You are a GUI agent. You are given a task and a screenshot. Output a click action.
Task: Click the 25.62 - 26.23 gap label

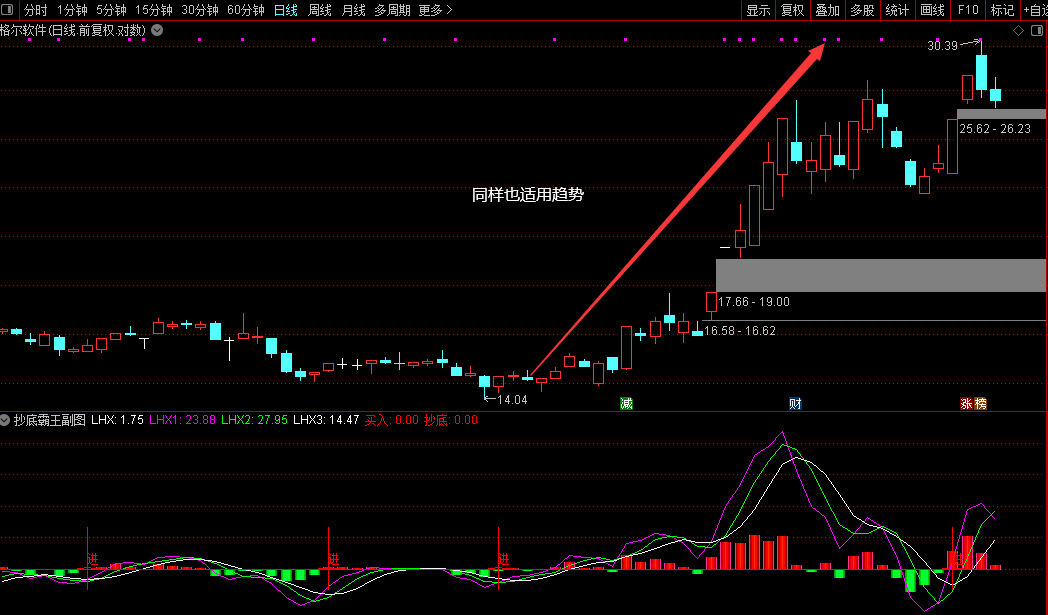click(995, 129)
